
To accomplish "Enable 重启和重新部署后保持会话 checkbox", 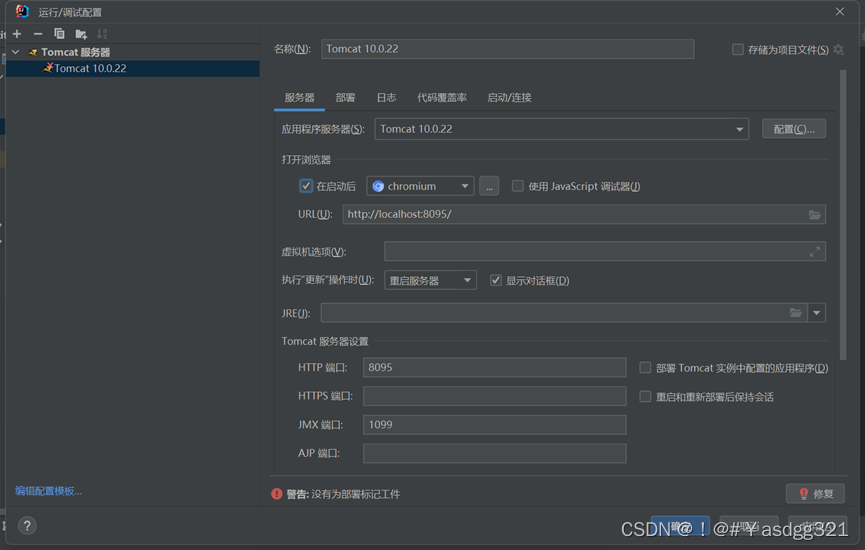I will 645,397.
